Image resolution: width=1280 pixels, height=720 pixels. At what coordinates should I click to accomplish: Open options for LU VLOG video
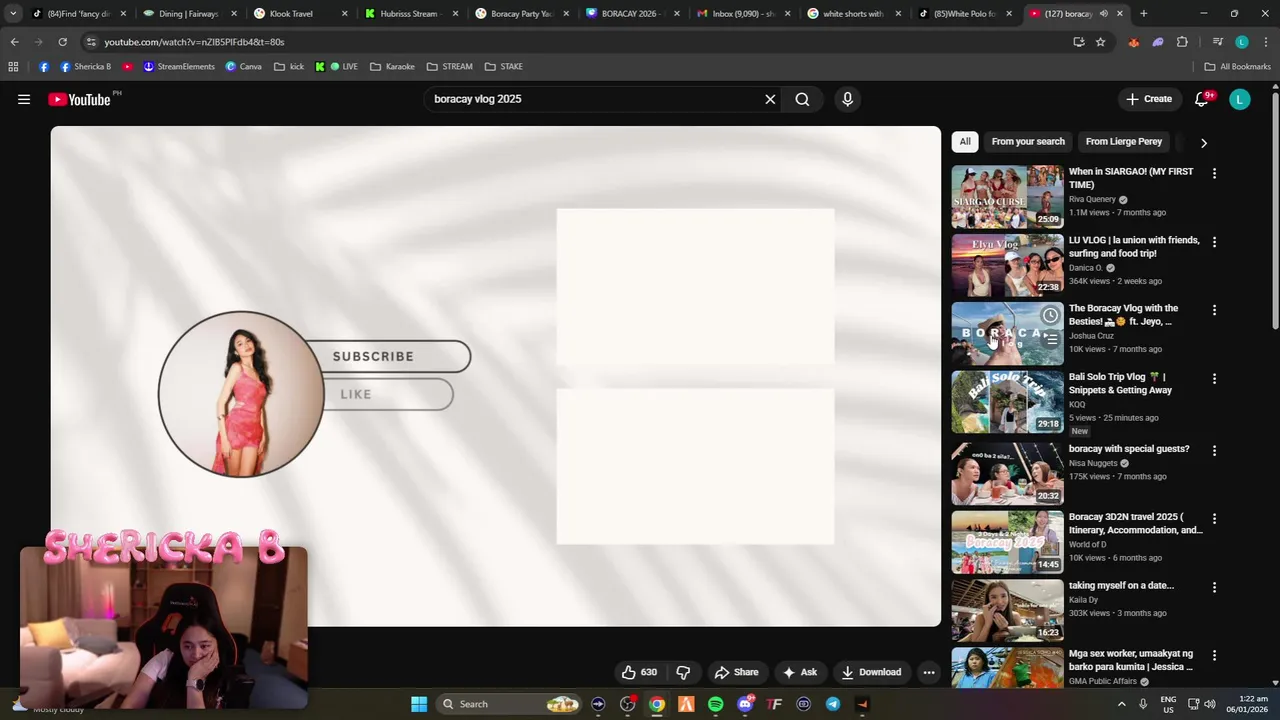[x=1214, y=242]
